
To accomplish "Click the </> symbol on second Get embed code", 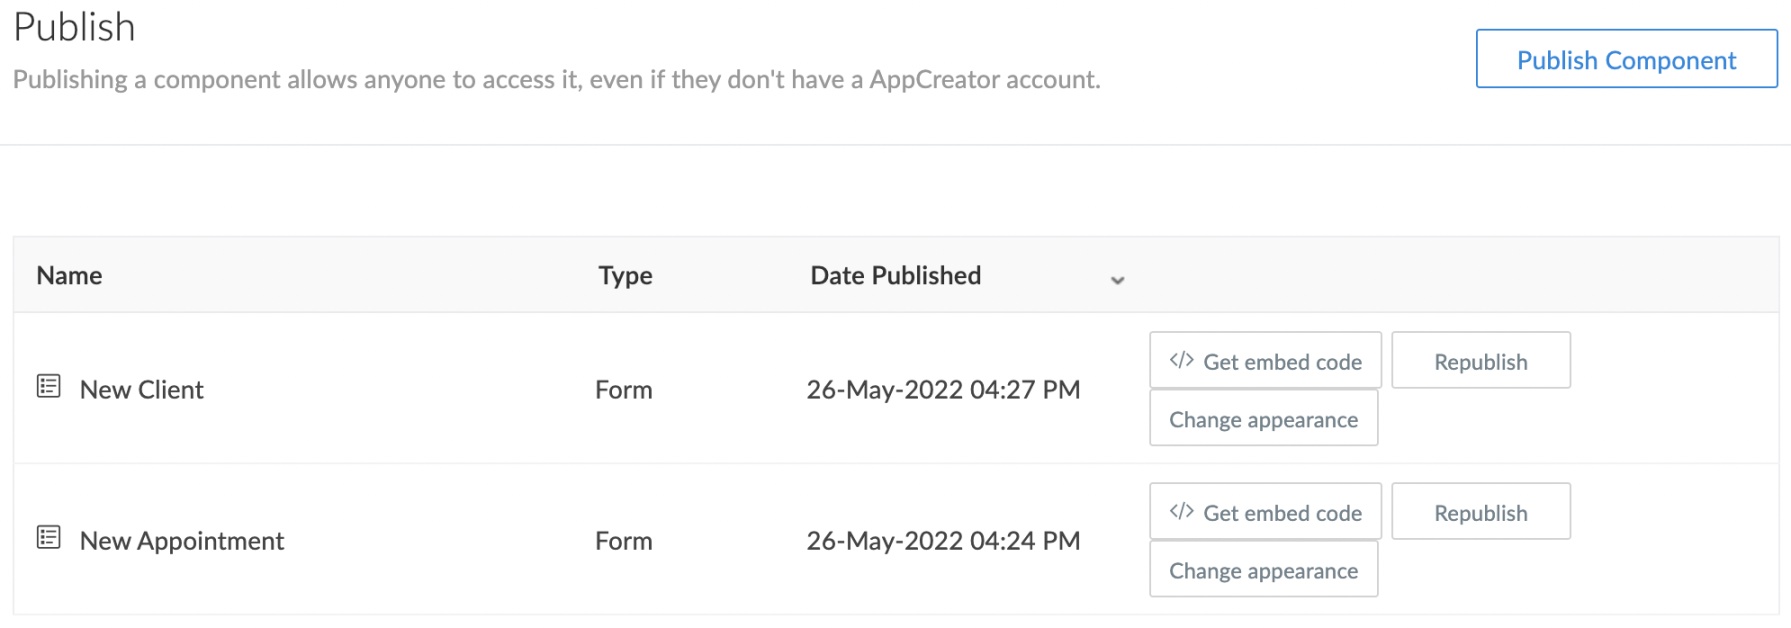I will click(1183, 510).
